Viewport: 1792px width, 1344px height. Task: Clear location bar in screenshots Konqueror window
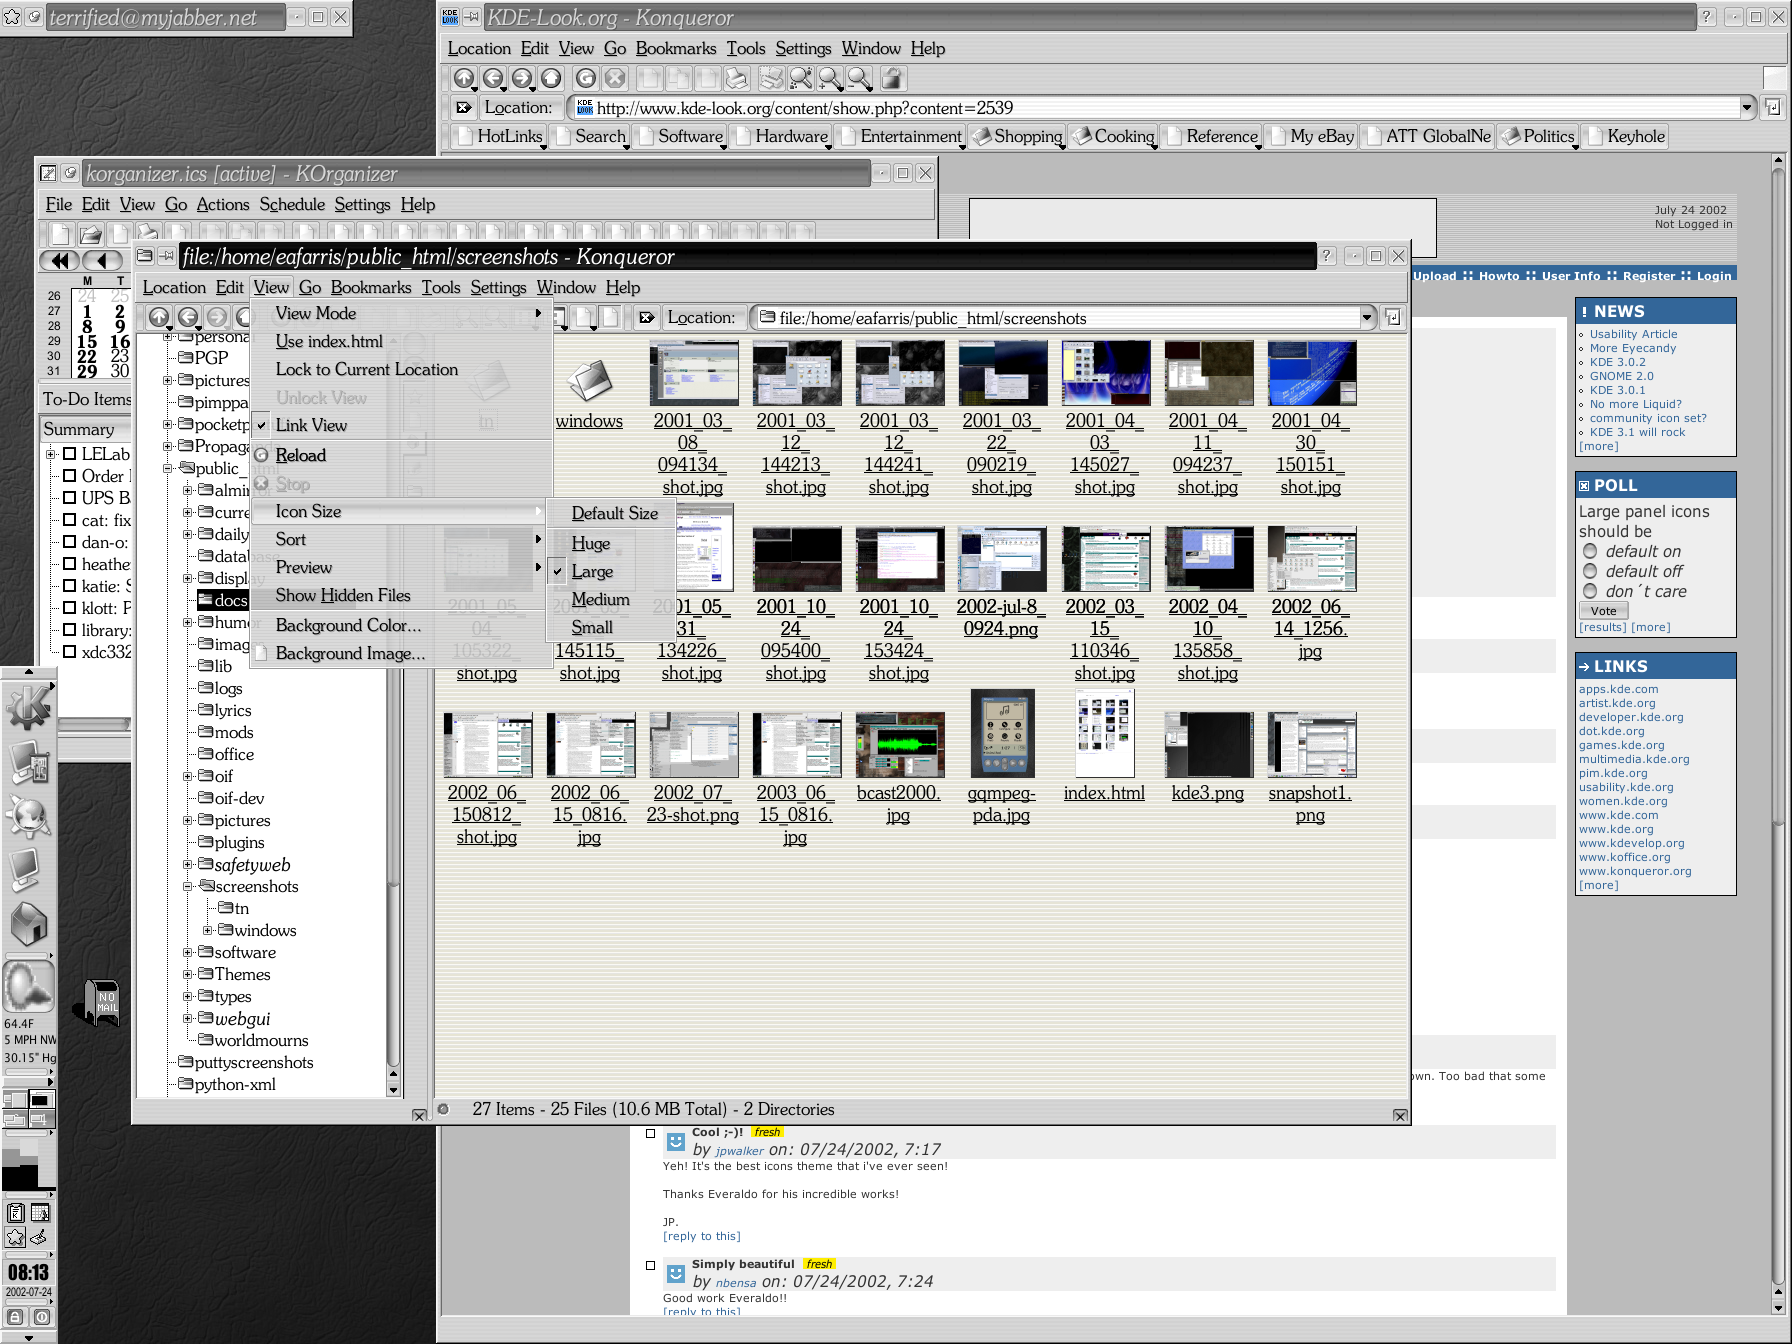[647, 318]
